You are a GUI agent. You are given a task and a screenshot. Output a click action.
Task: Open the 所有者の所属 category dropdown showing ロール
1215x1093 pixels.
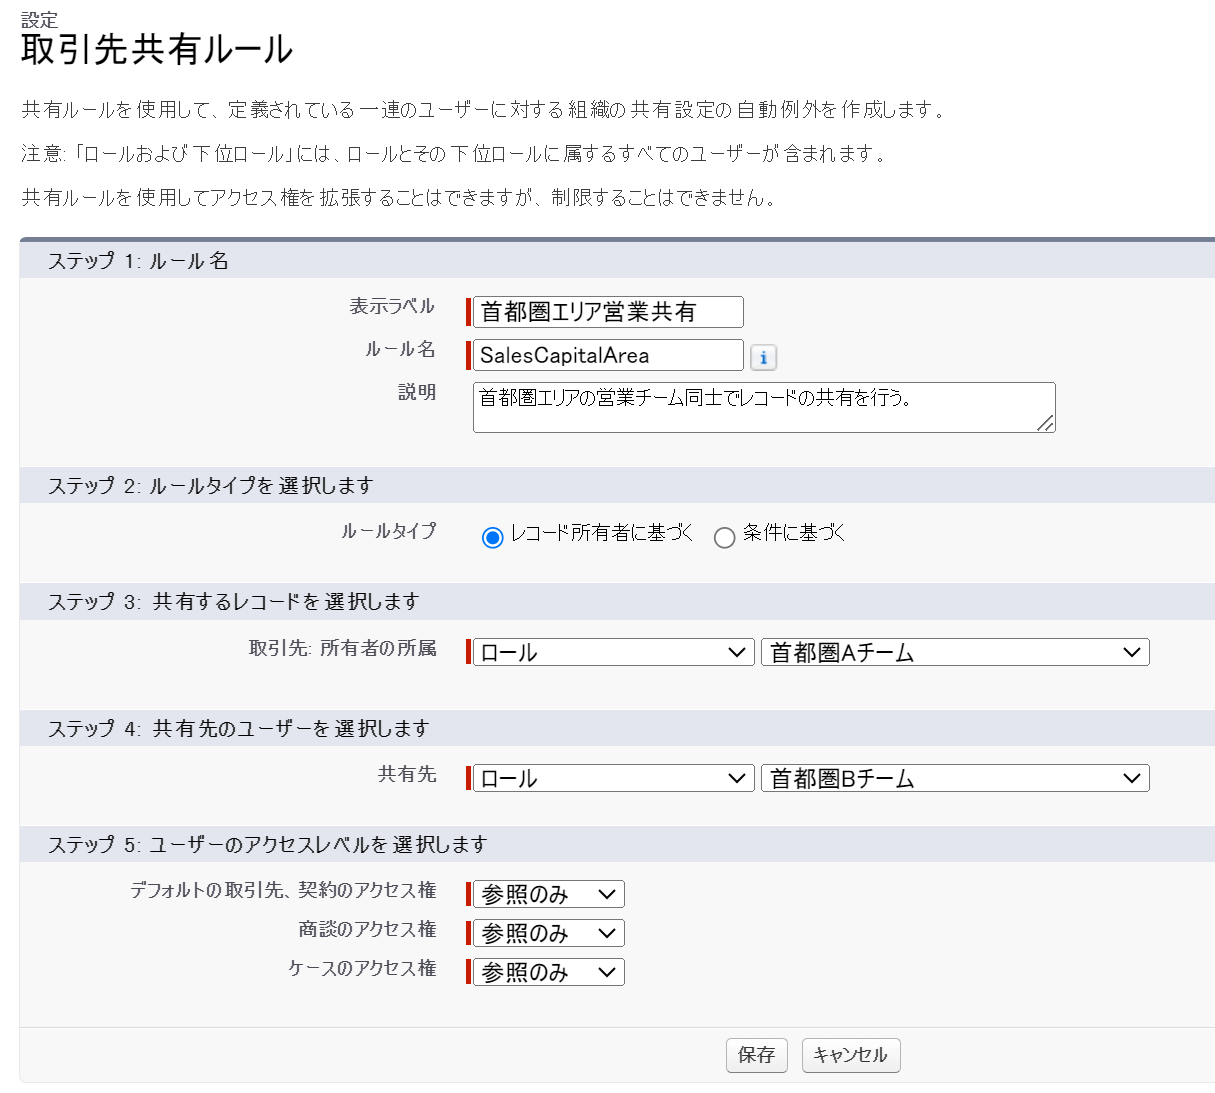click(612, 652)
